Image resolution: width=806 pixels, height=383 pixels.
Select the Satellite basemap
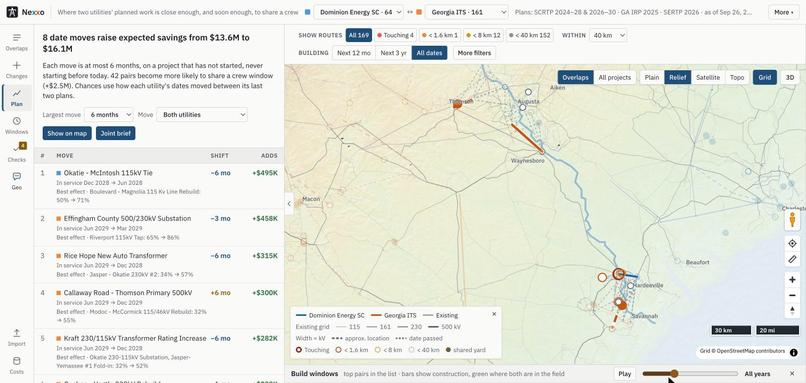[x=708, y=78]
